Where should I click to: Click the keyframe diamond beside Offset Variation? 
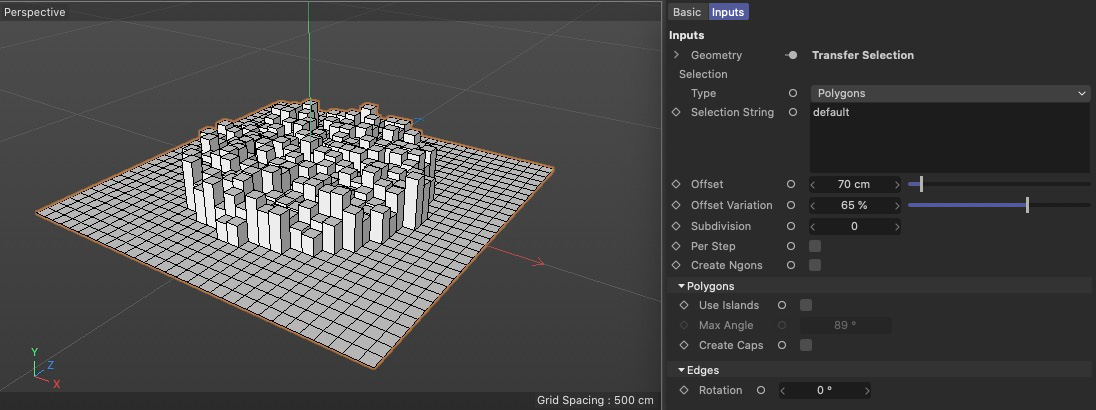coord(676,205)
